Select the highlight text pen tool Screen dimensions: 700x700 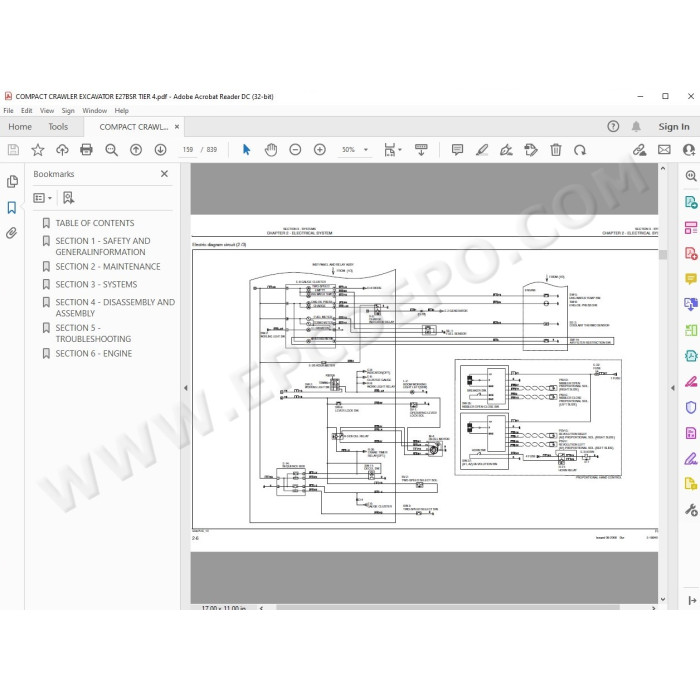pyautogui.click(x=482, y=150)
